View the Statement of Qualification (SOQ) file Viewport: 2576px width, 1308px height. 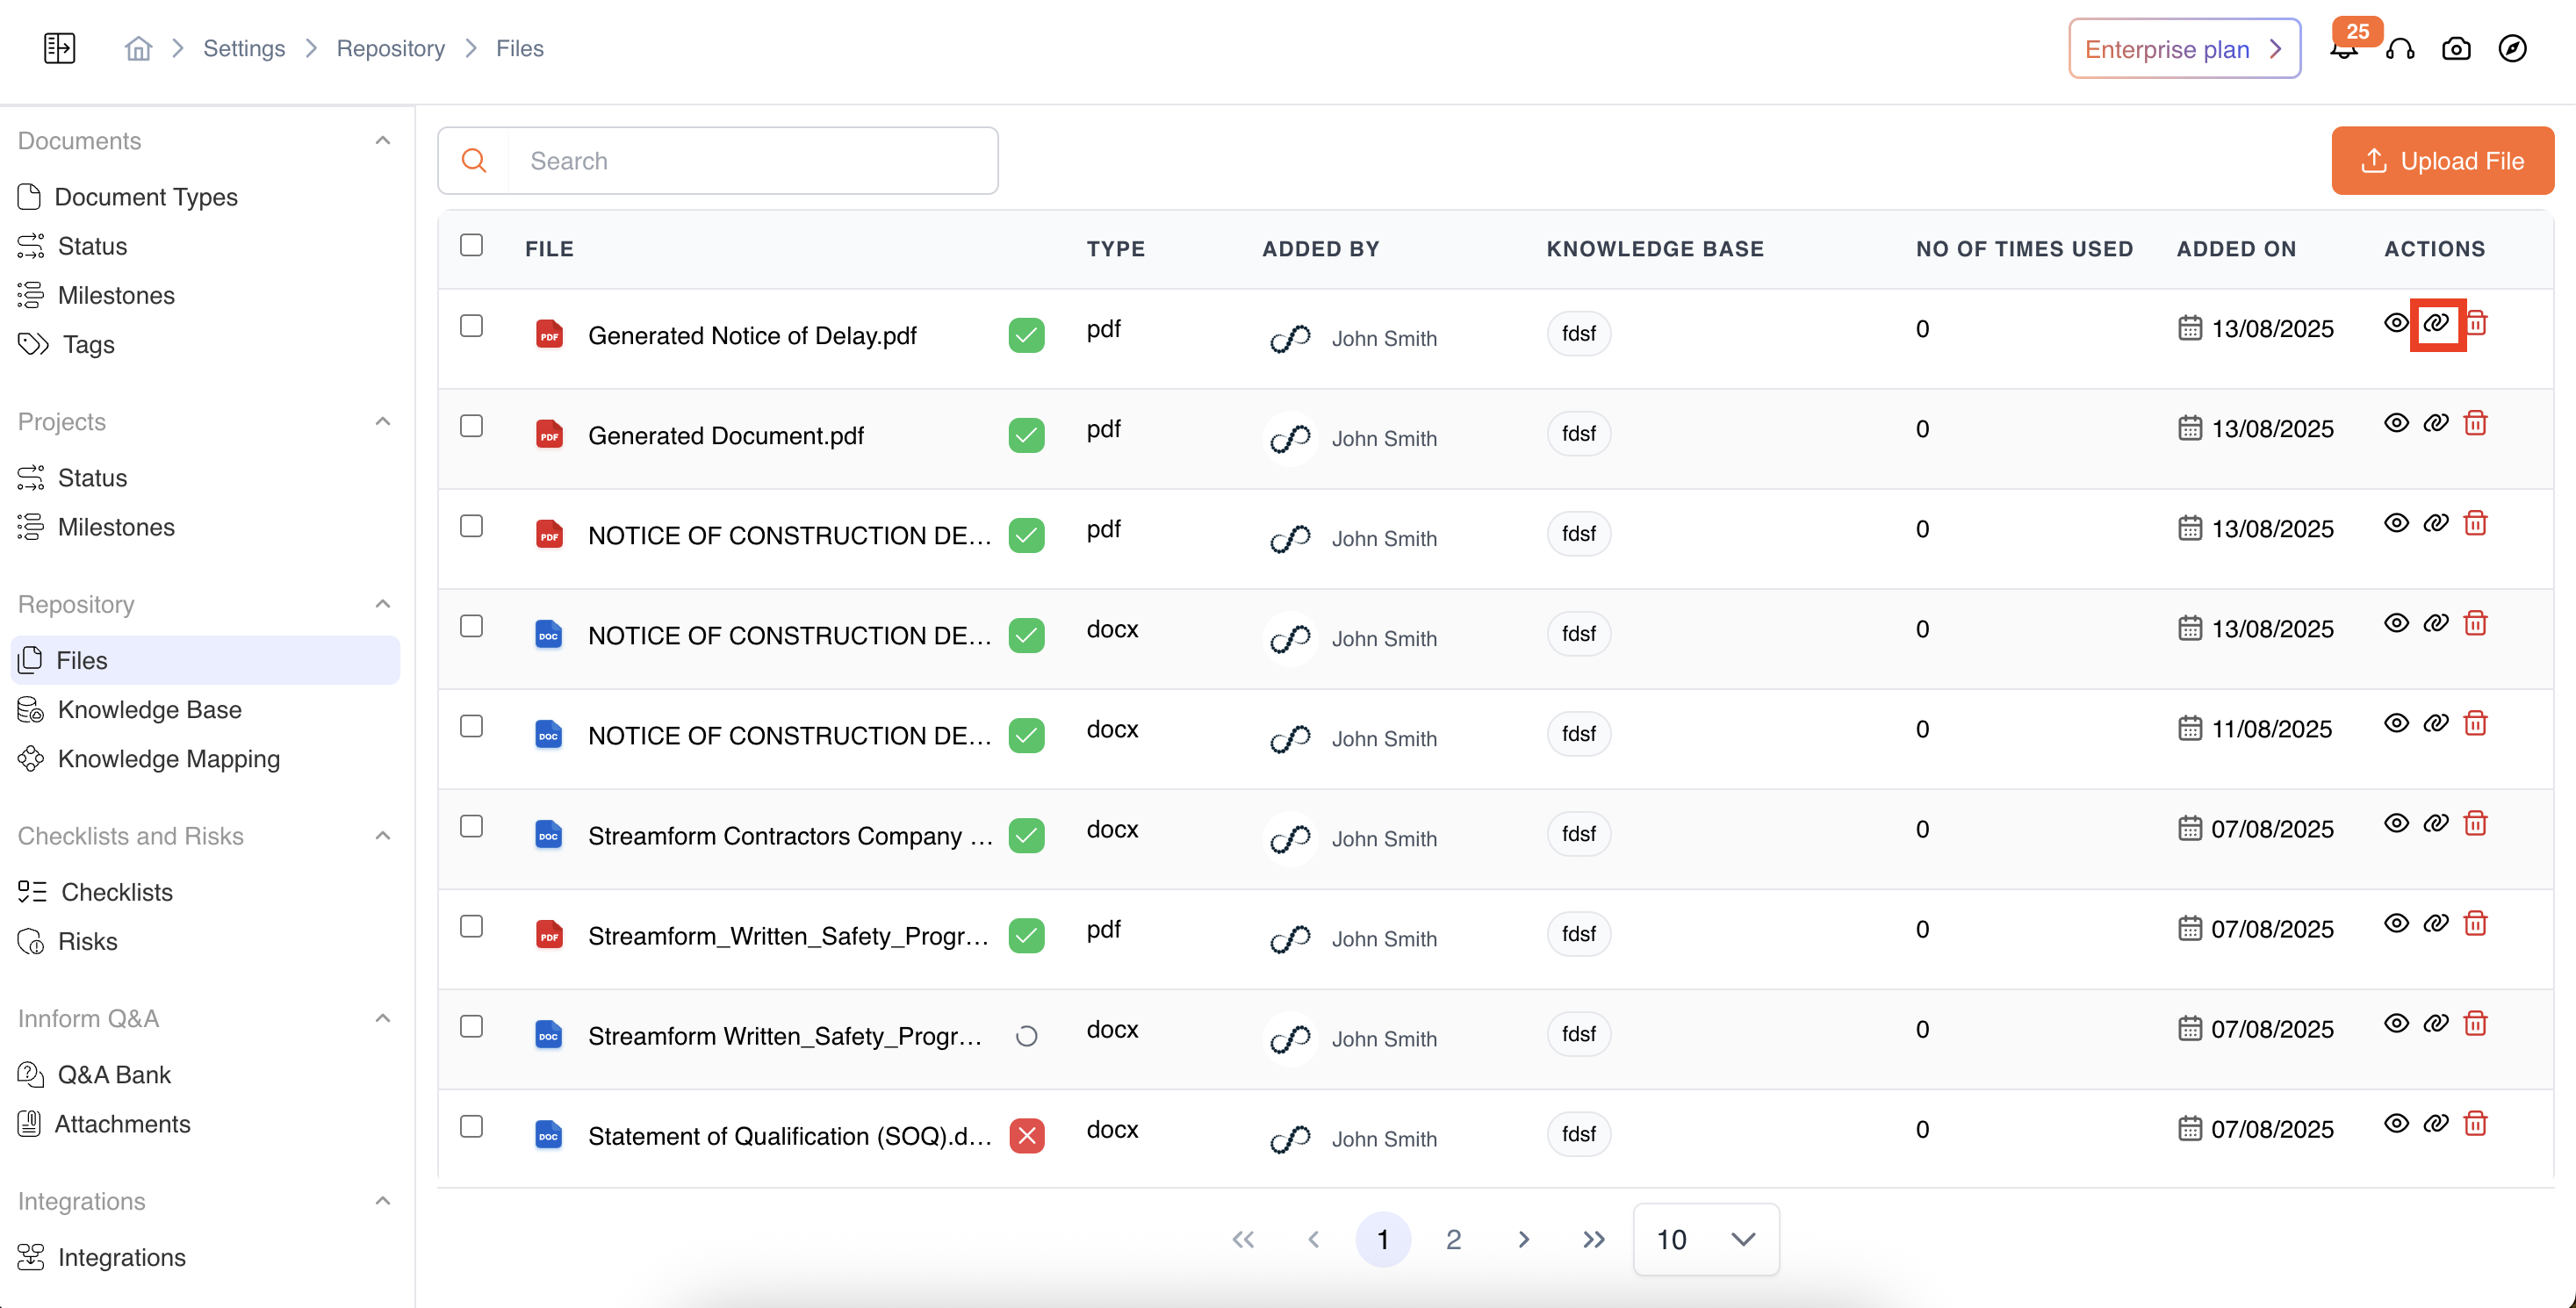coord(2396,1123)
